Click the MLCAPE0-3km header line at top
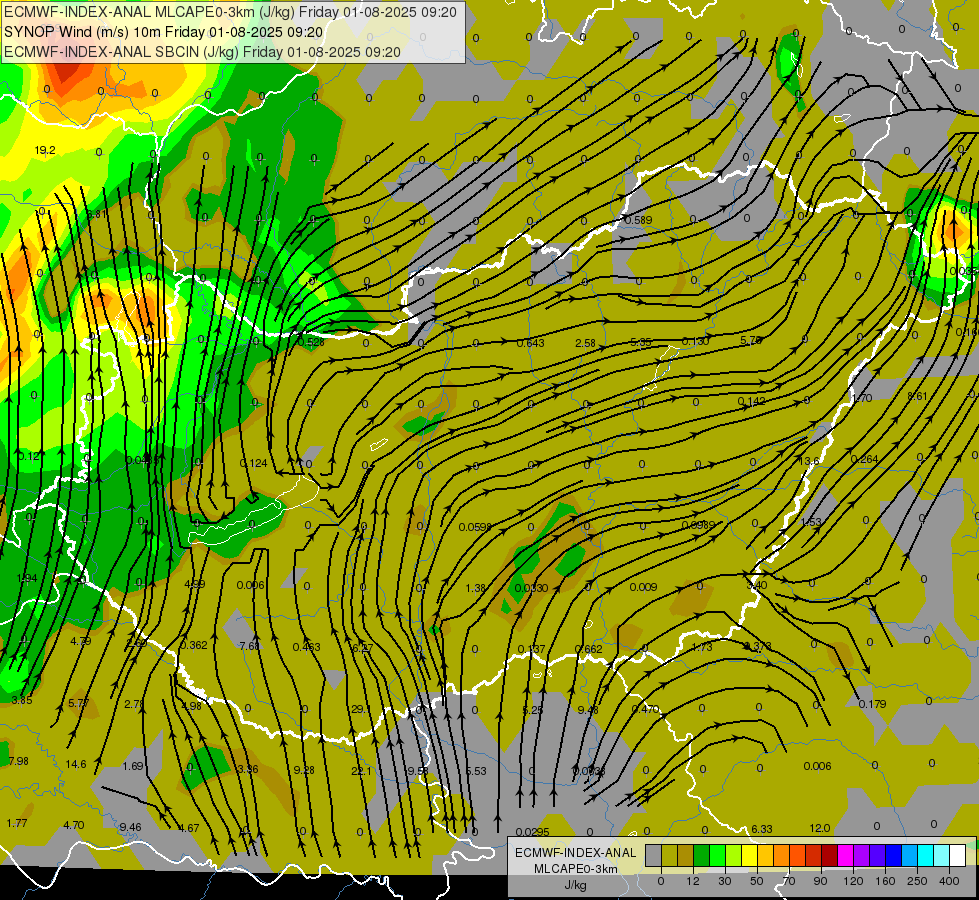 (230, 12)
